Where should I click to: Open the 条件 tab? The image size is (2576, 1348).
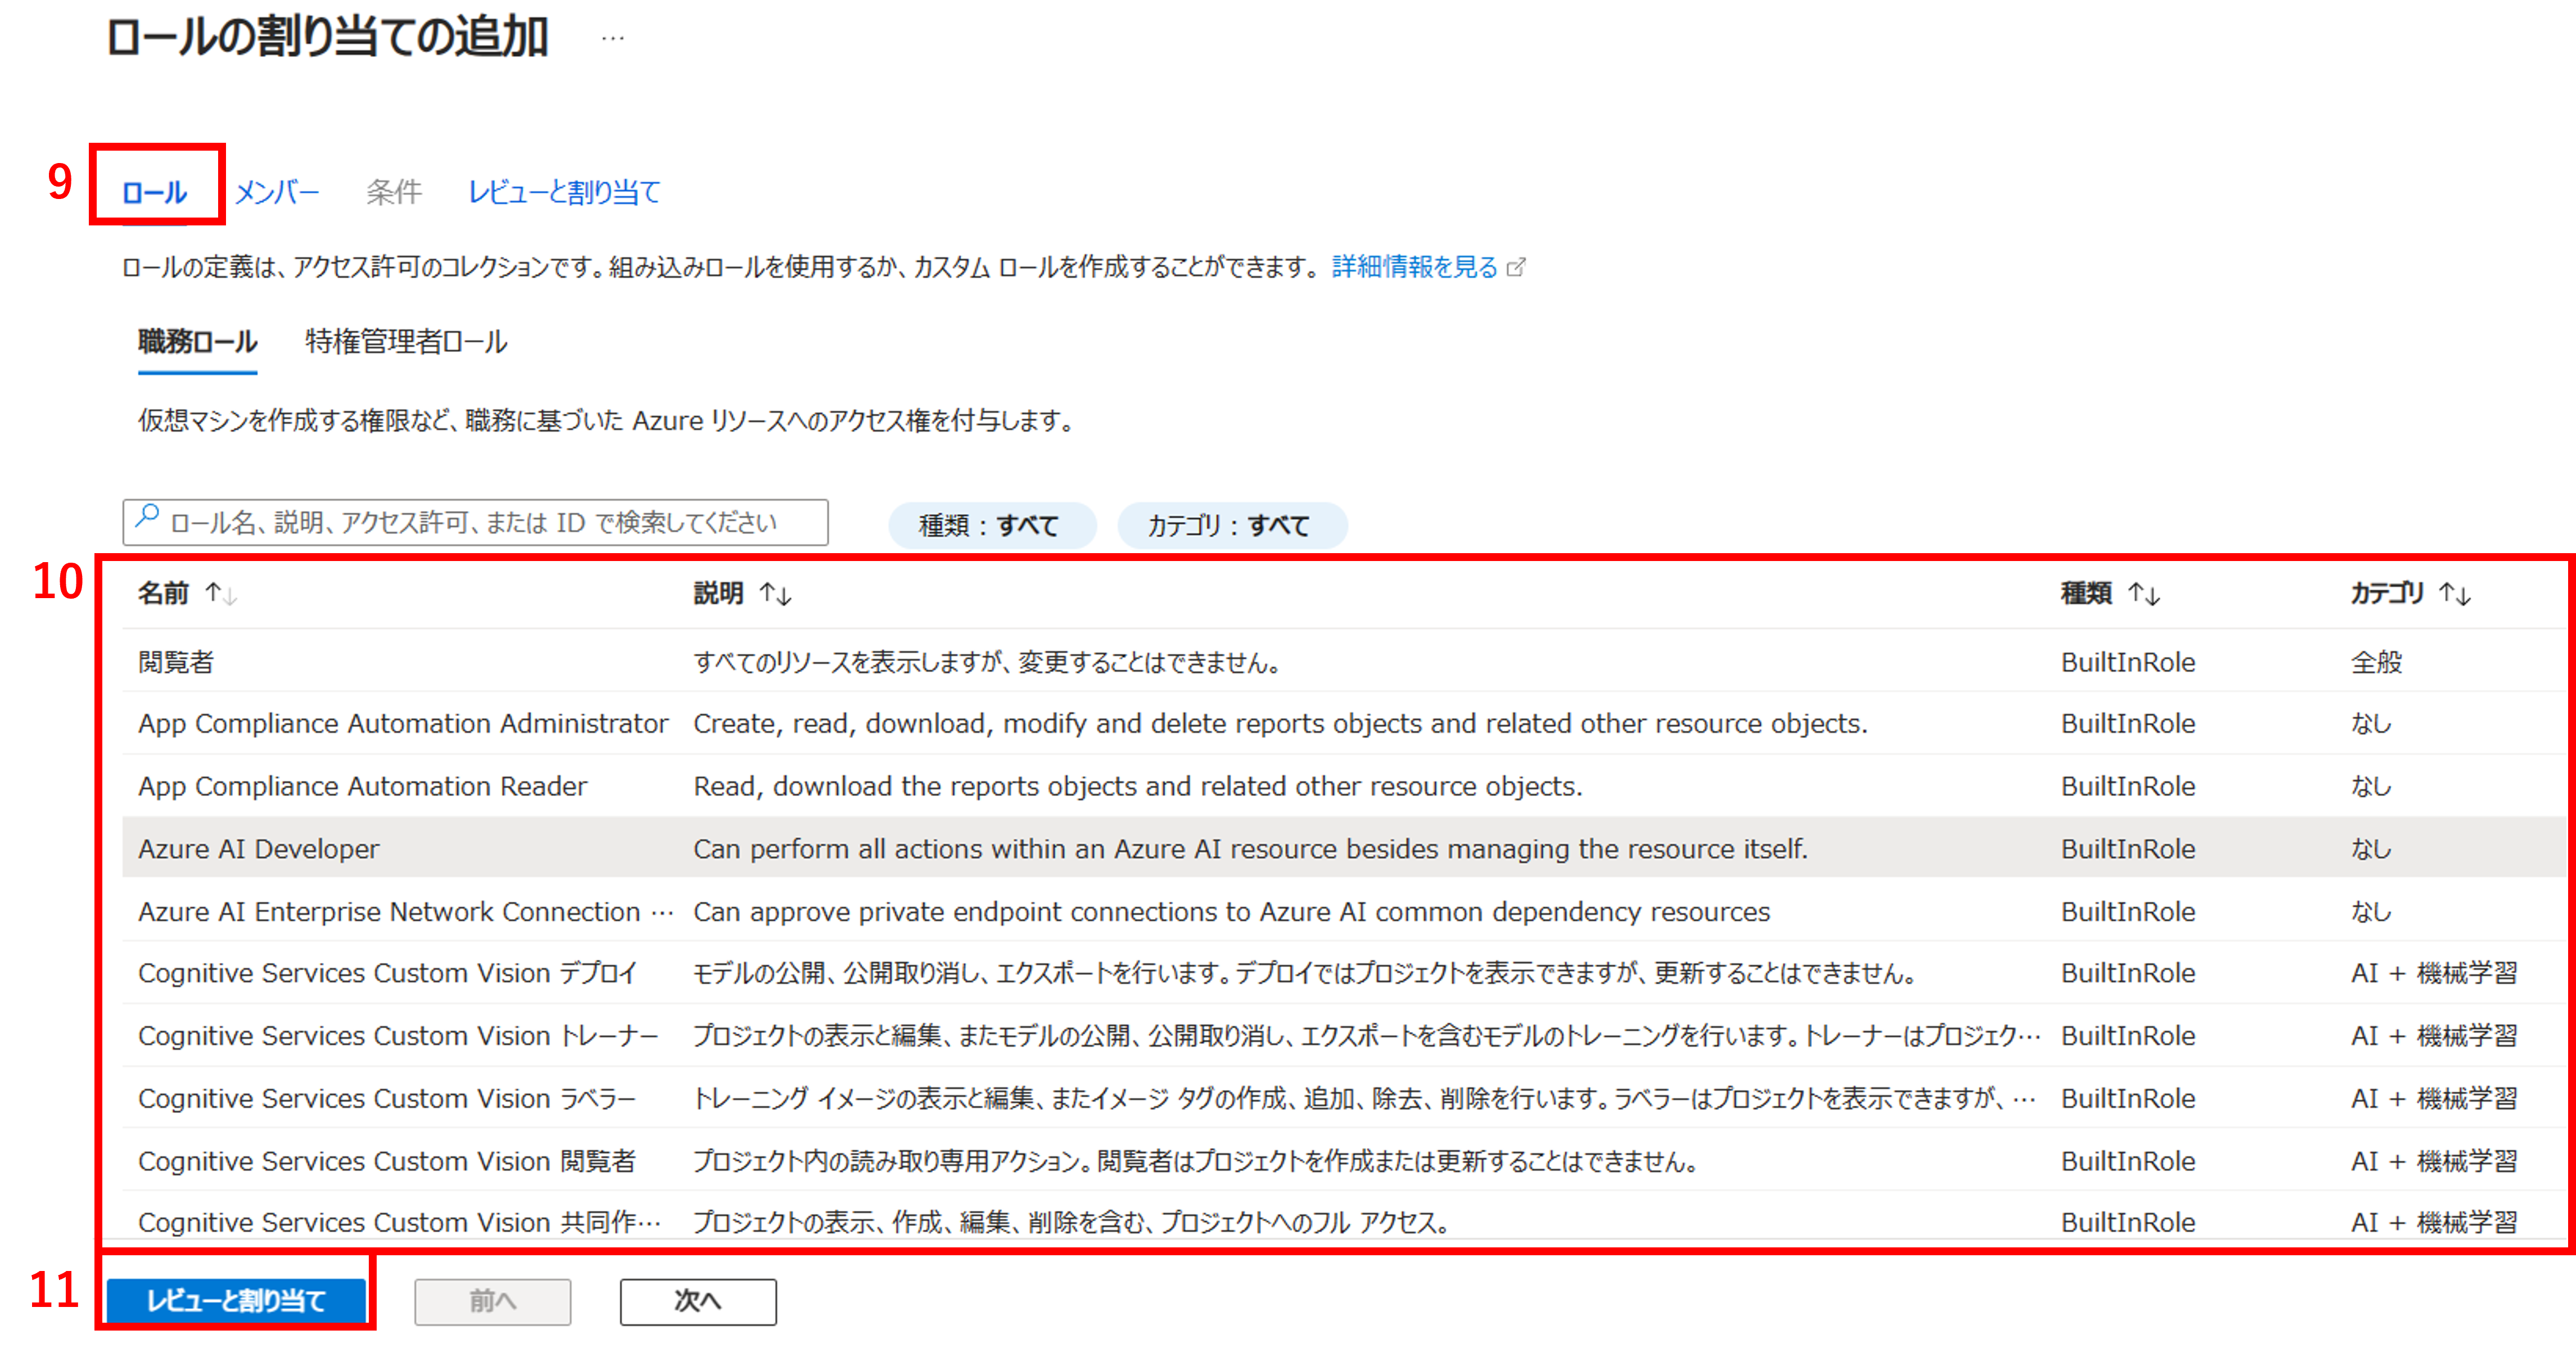point(394,192)
